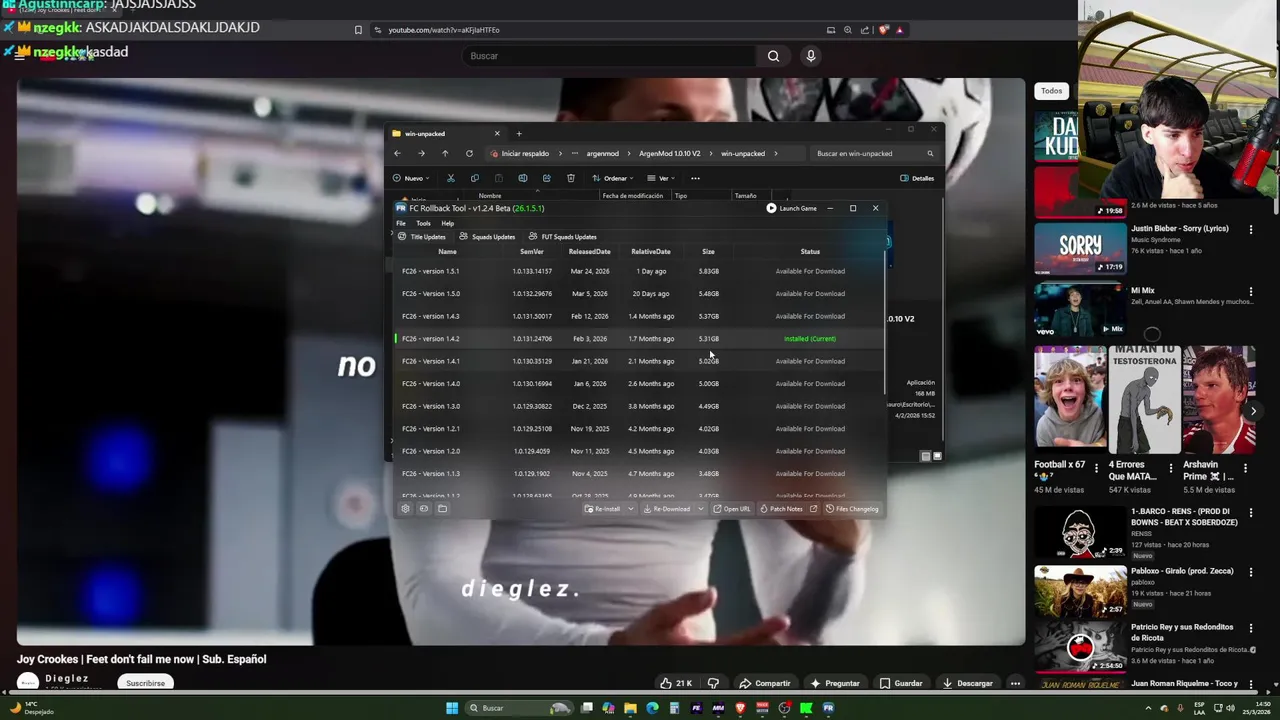This screenshot has height=720, width=1280.
Task: Click up-directory arrow in File Explorer
Action: (445, 154)
